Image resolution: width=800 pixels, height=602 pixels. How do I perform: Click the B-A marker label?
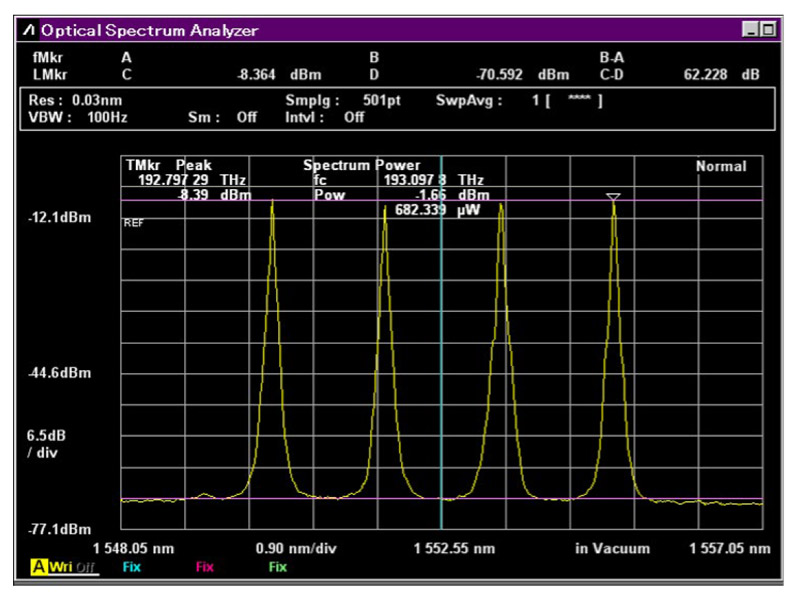pos(611,58)
